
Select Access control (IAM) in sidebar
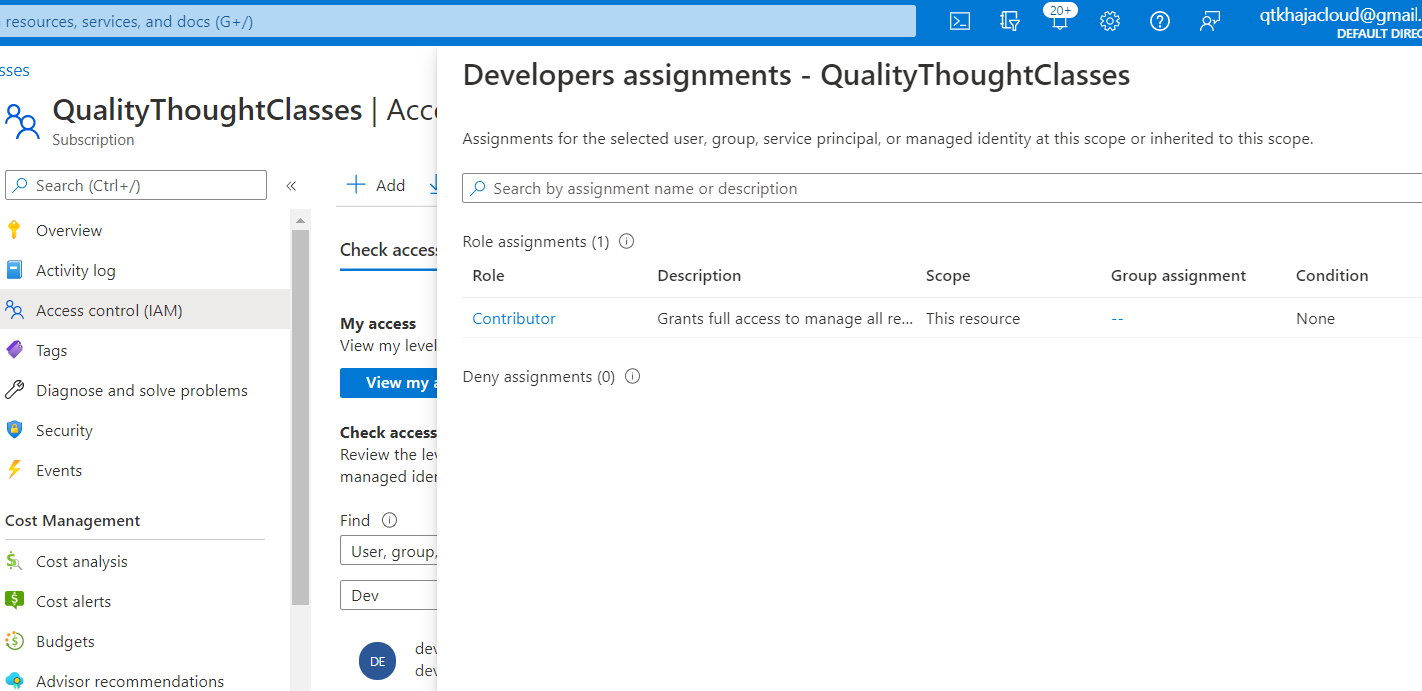coord(109,310)
